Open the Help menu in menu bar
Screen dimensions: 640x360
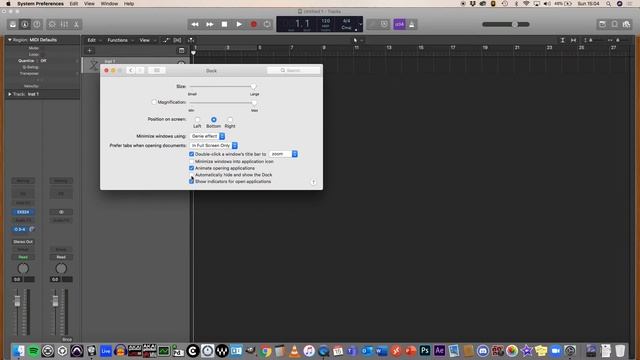click(x=129, y=4)
